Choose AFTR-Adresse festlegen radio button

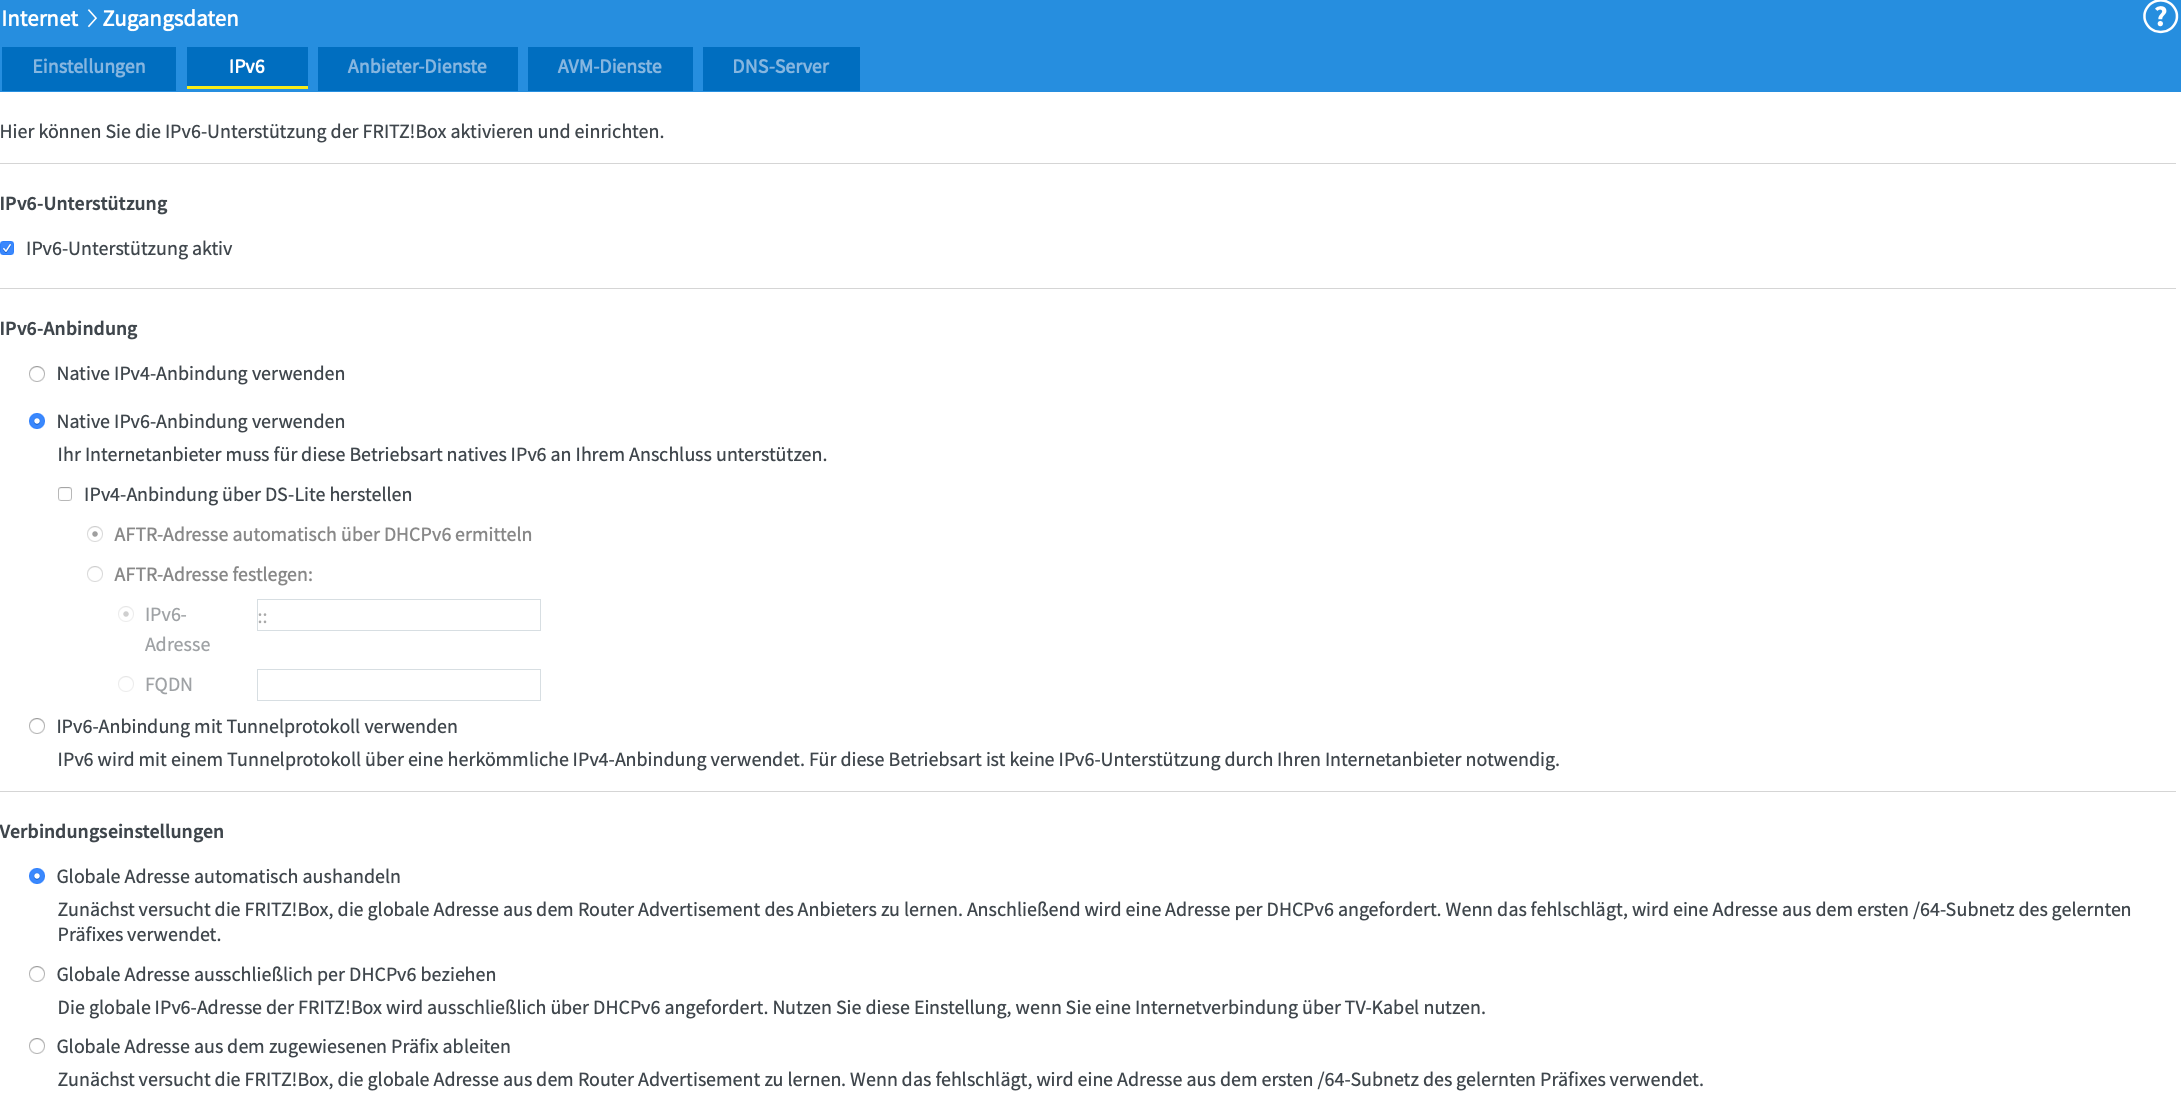95,574
